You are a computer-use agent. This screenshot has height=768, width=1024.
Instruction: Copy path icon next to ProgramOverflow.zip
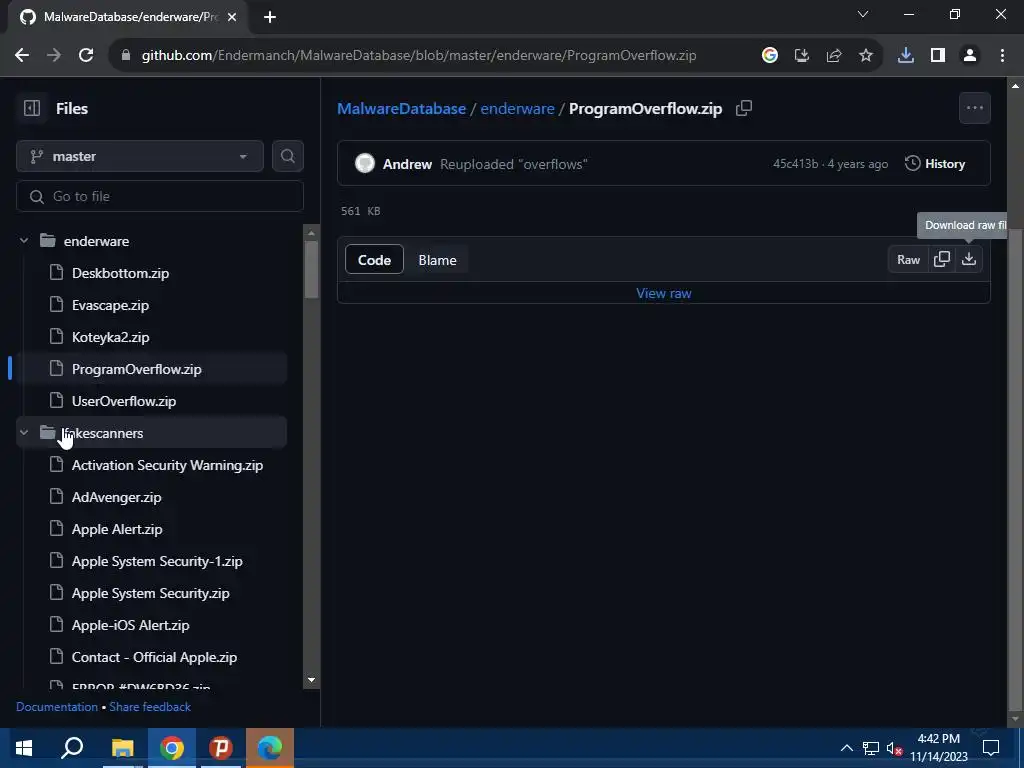click(743, 108)
